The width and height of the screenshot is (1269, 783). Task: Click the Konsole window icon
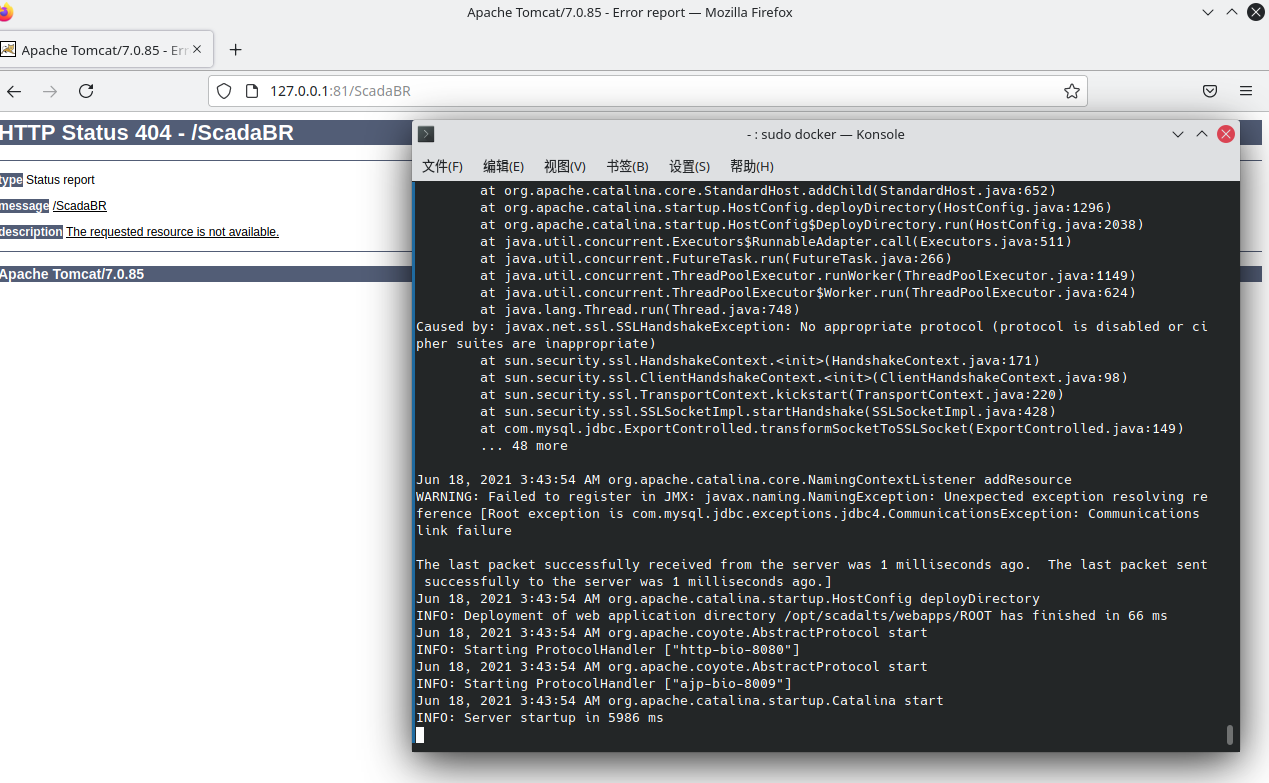tap(425, 133)
